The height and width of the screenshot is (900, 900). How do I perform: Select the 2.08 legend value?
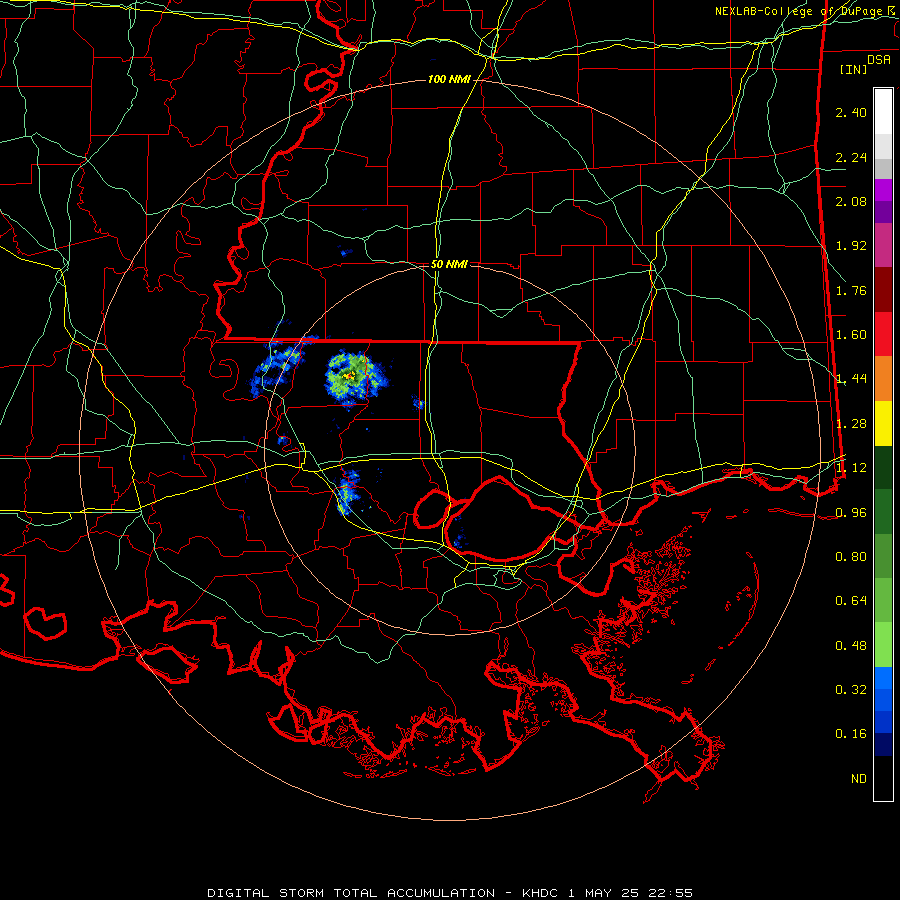(x=851, y=201)
